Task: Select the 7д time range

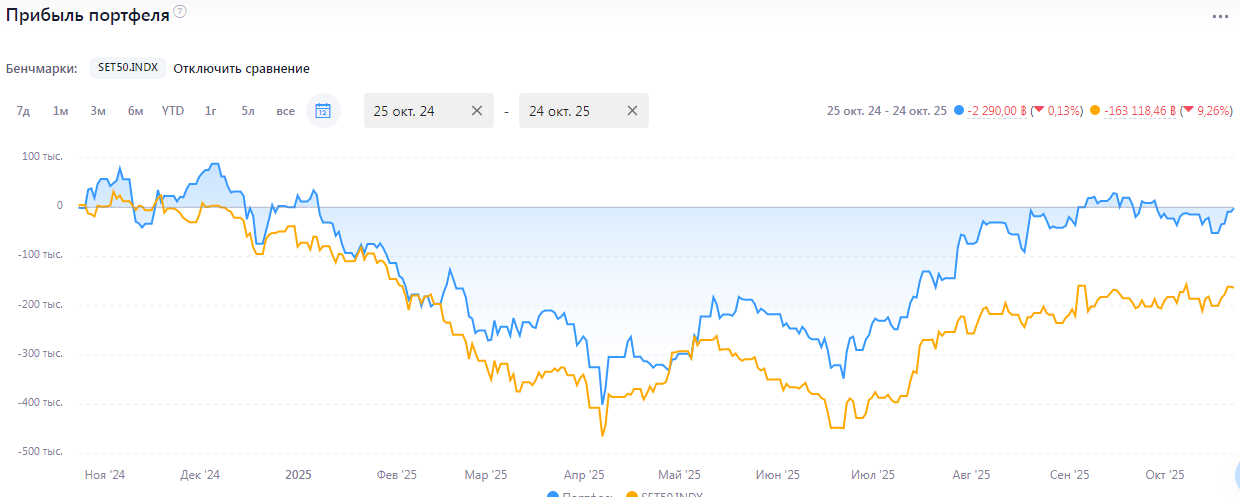Action: [23, 111]
